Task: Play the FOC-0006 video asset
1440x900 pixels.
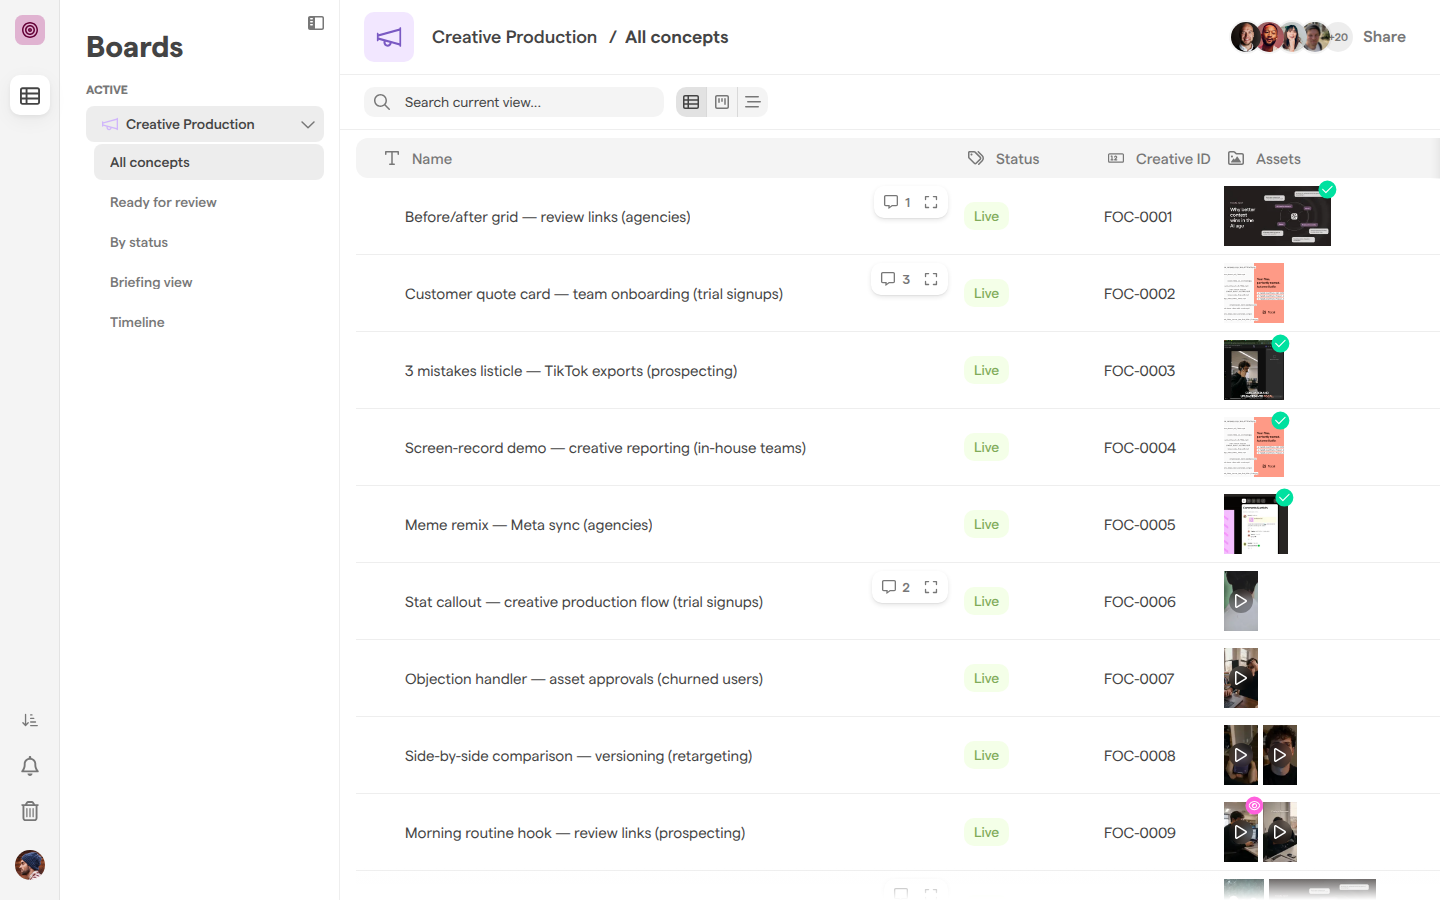Action: click(1241, 601)
